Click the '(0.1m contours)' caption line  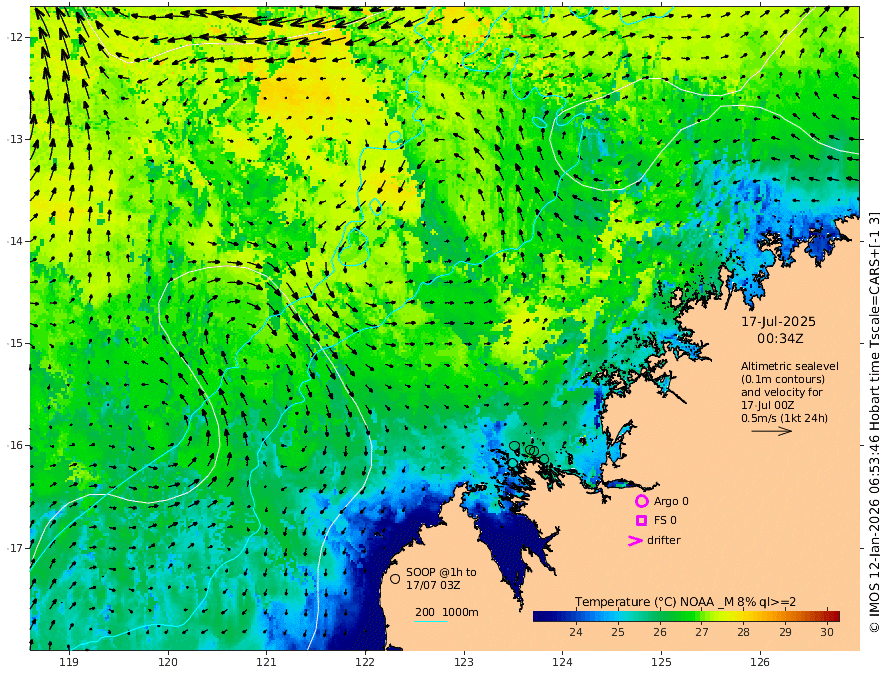pyautogui.click(x=783, y=379)
